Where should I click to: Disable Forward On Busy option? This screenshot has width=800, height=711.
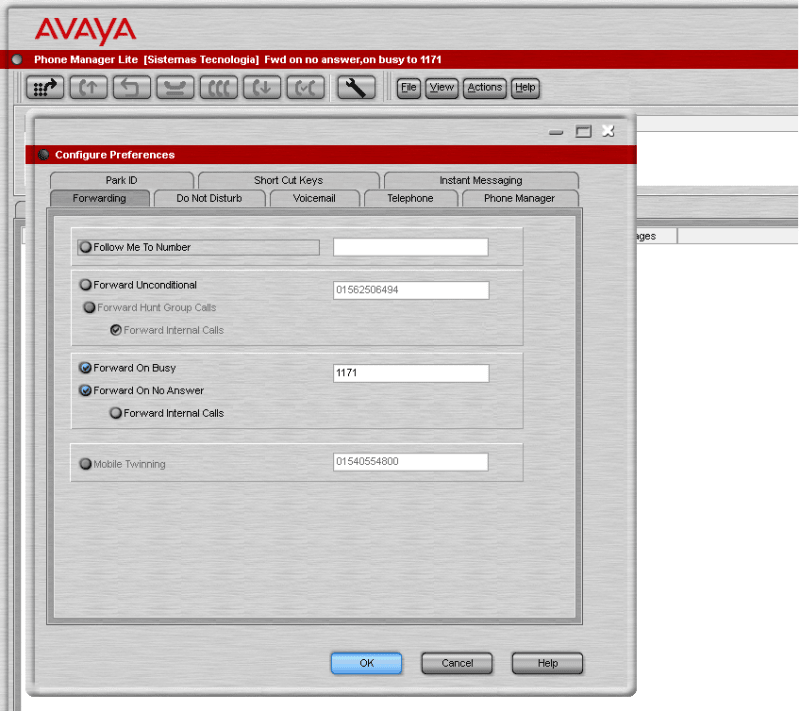coord(86,368)
